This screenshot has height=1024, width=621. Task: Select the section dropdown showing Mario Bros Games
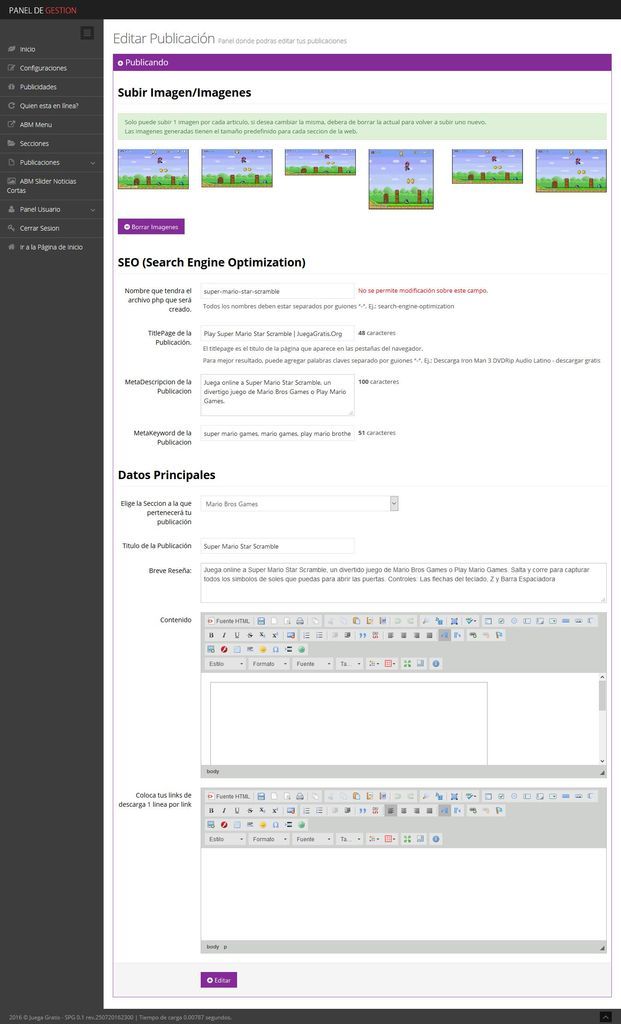point(299,504)
